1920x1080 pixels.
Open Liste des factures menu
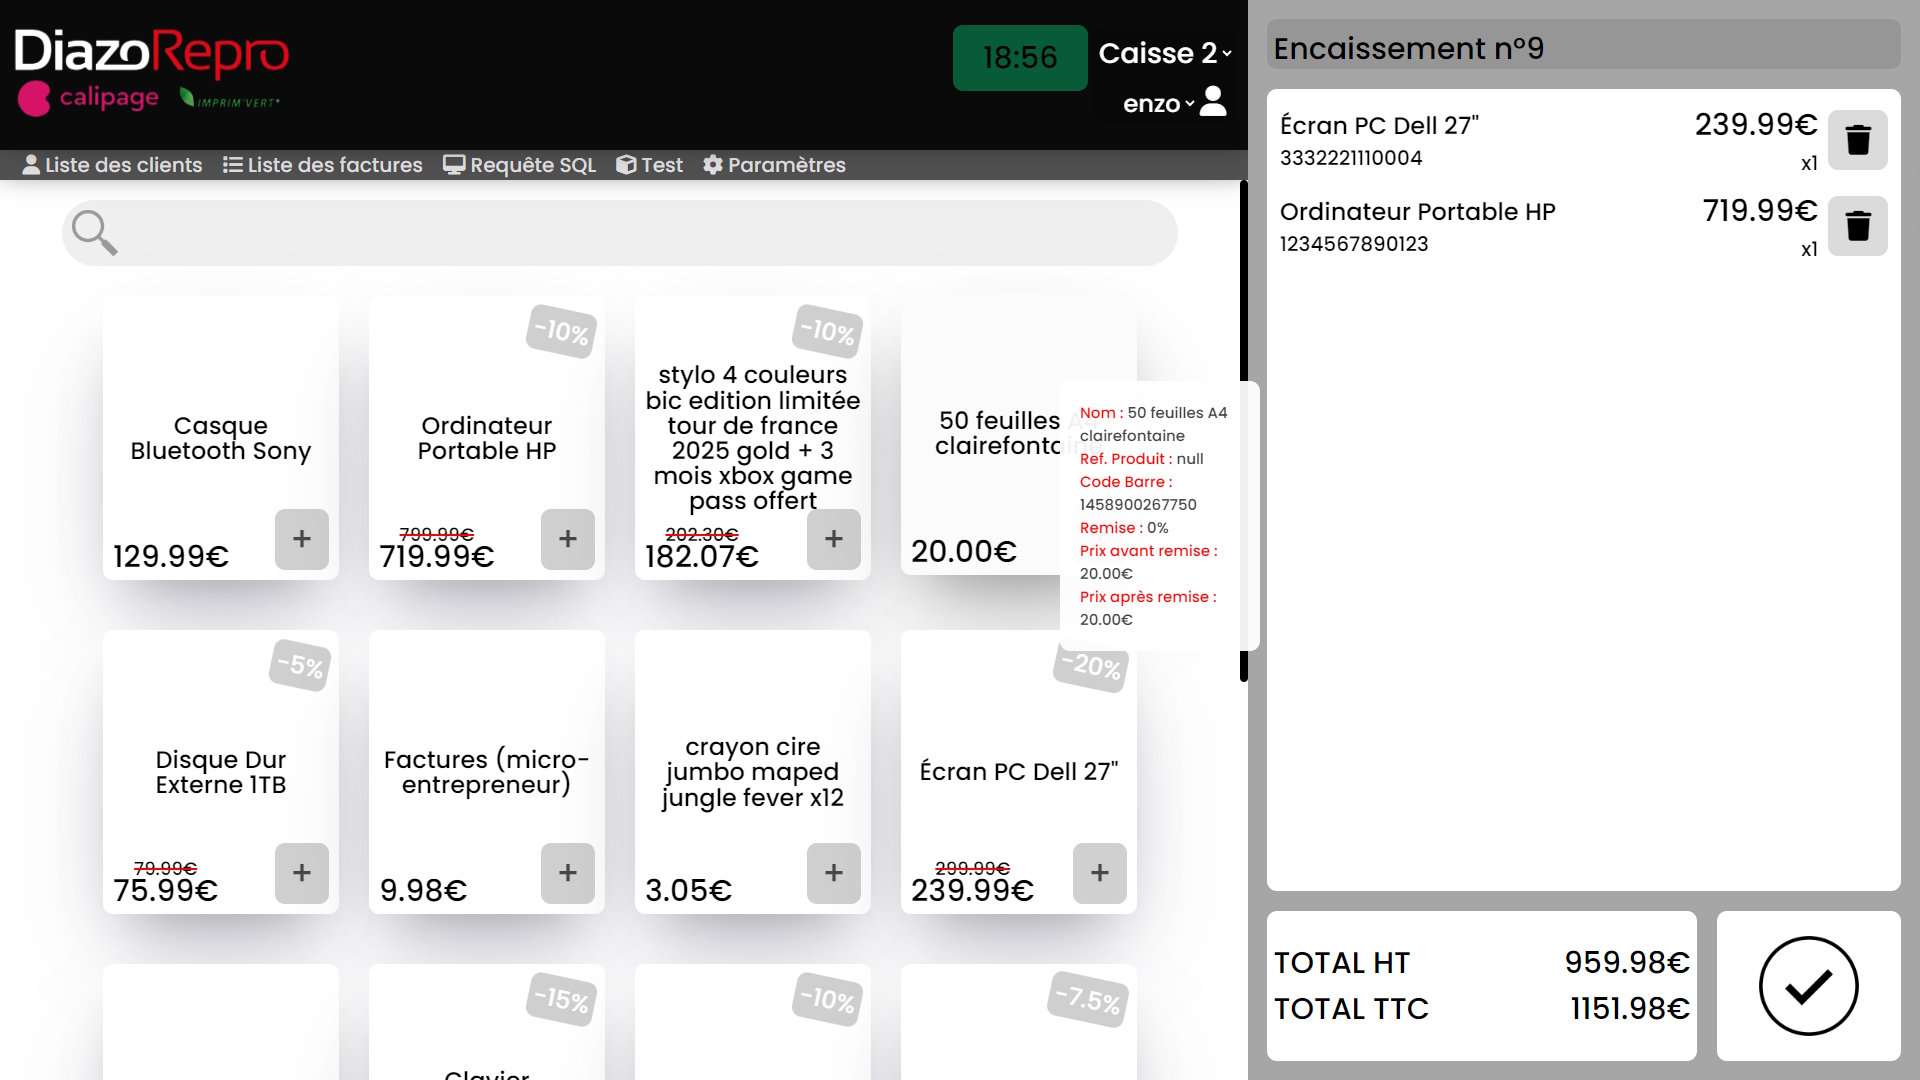(322, 165)
